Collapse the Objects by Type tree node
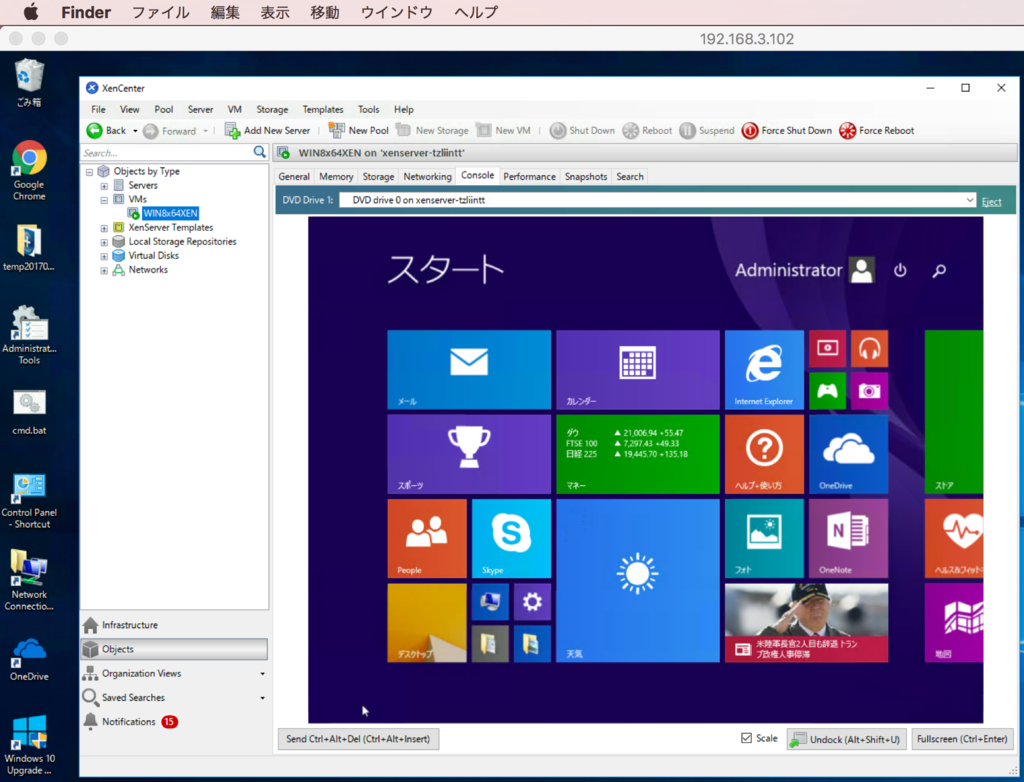This screenshot has height=782, width=1024. [89, 172]
